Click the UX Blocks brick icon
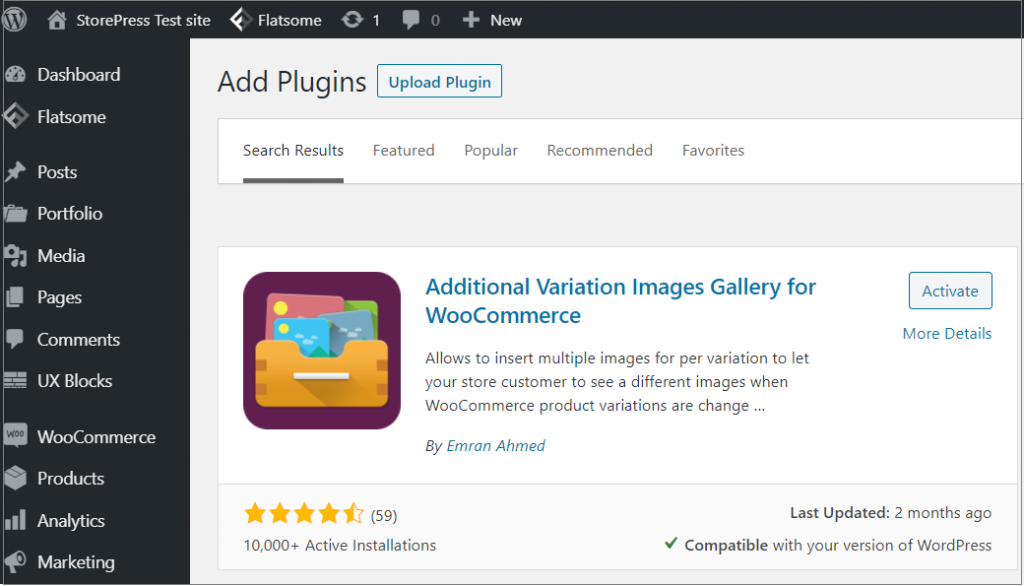 (x=16, y=381)
